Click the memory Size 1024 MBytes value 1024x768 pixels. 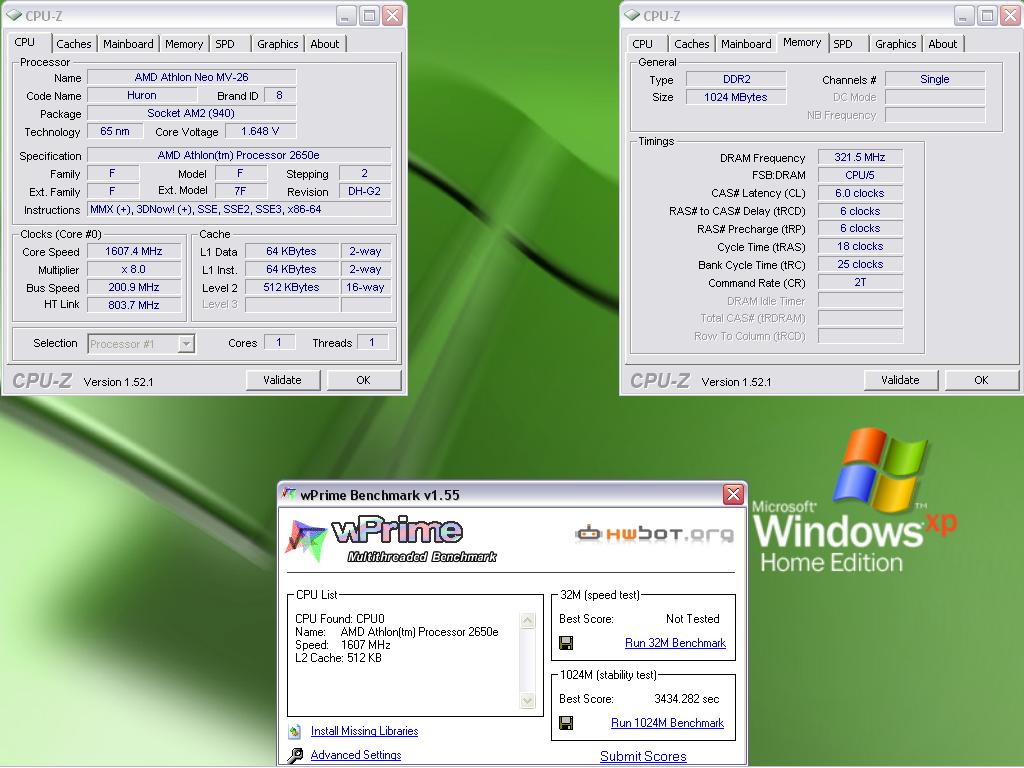tap(736, 97)
